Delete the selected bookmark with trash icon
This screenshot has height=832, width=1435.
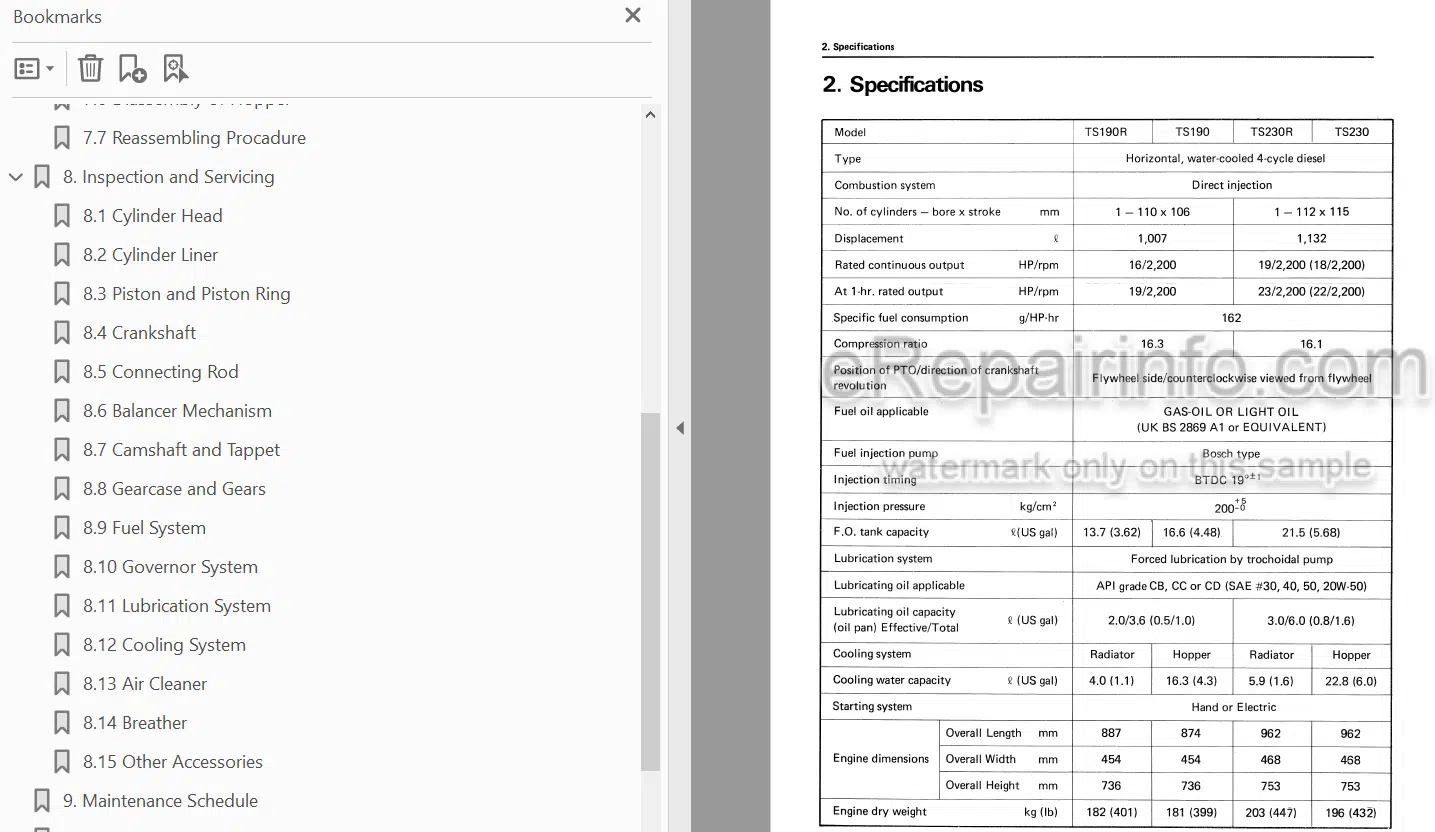pyautogui.click(x=90, y=68)
